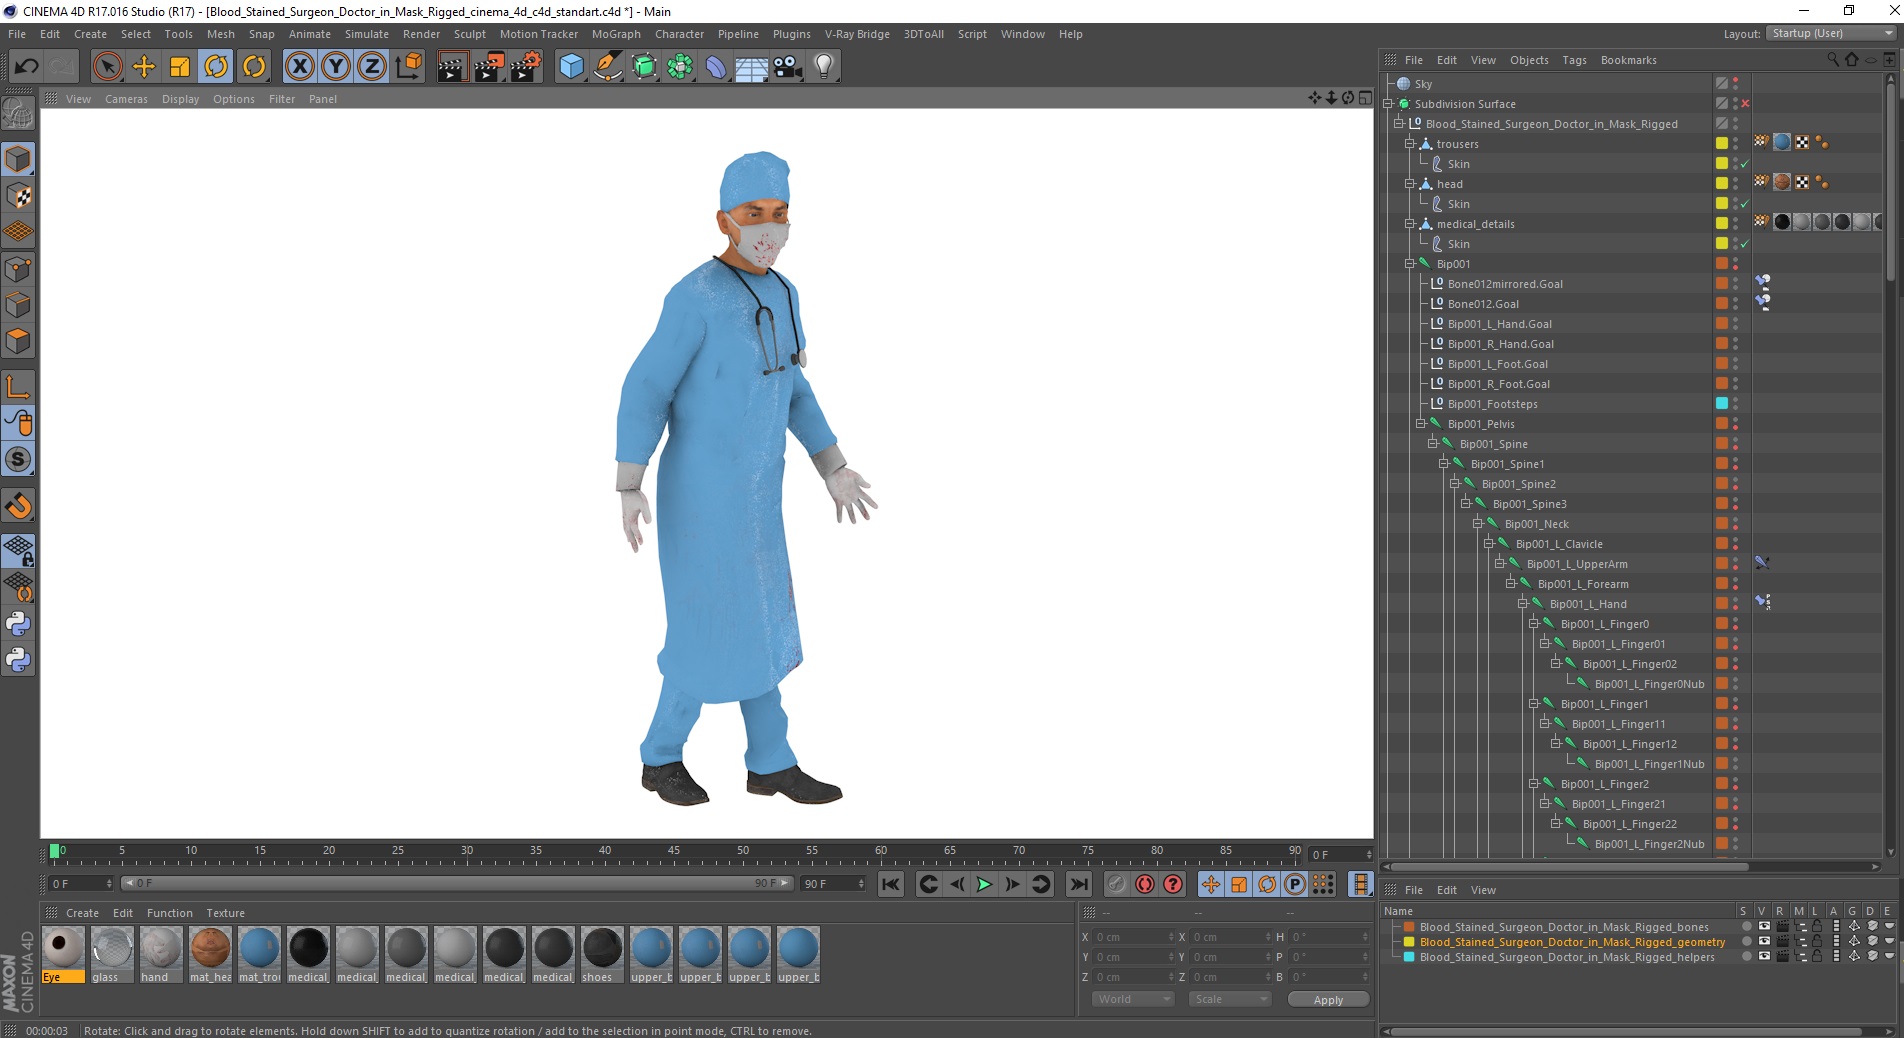Select the Eye material swatch

tap(63, 954)
